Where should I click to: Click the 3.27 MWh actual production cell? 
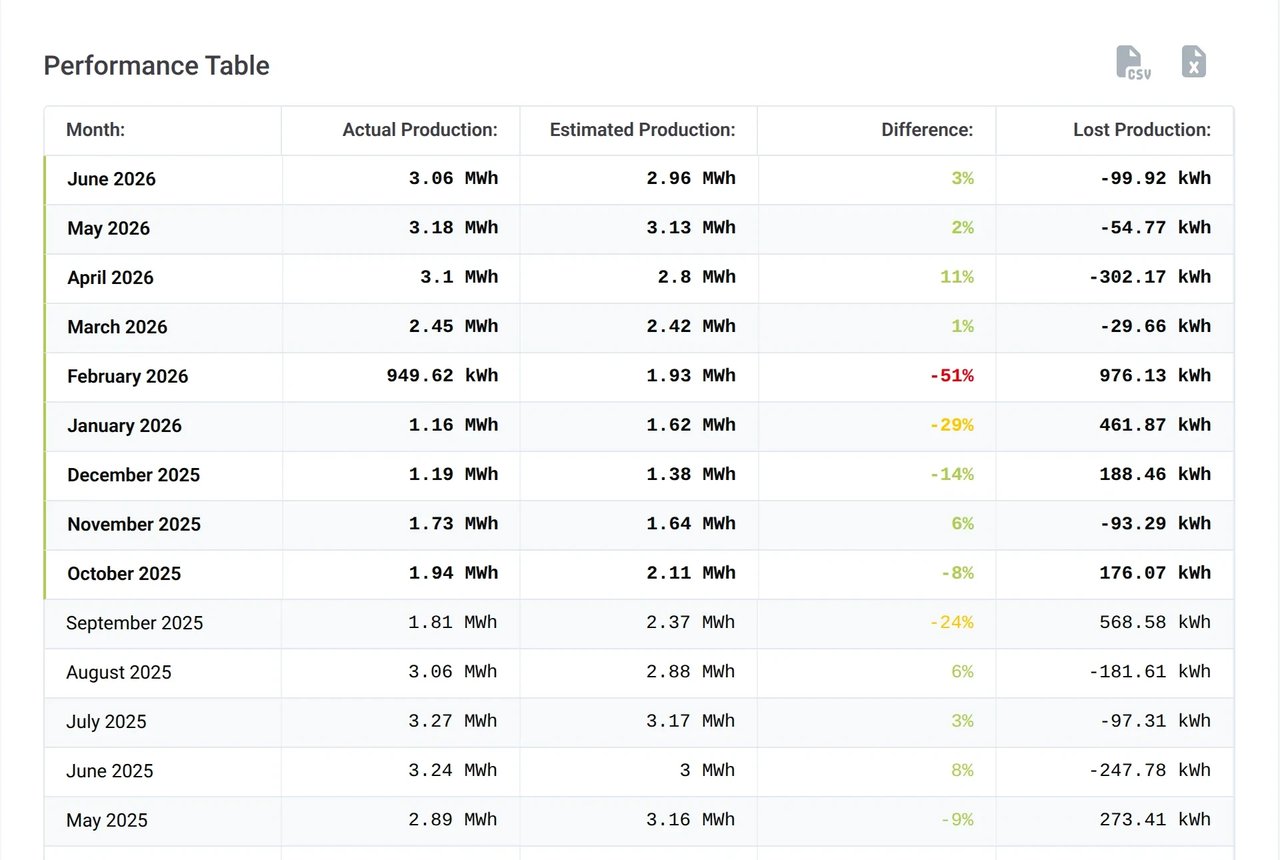[453, 721]
